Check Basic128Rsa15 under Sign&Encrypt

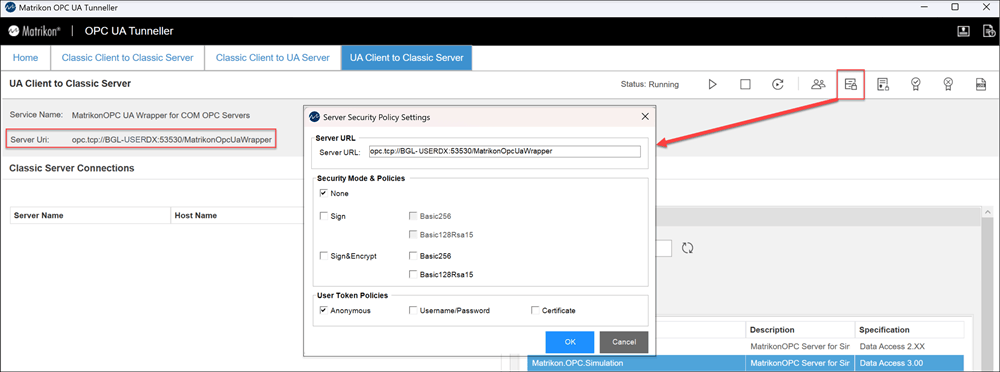413,274
